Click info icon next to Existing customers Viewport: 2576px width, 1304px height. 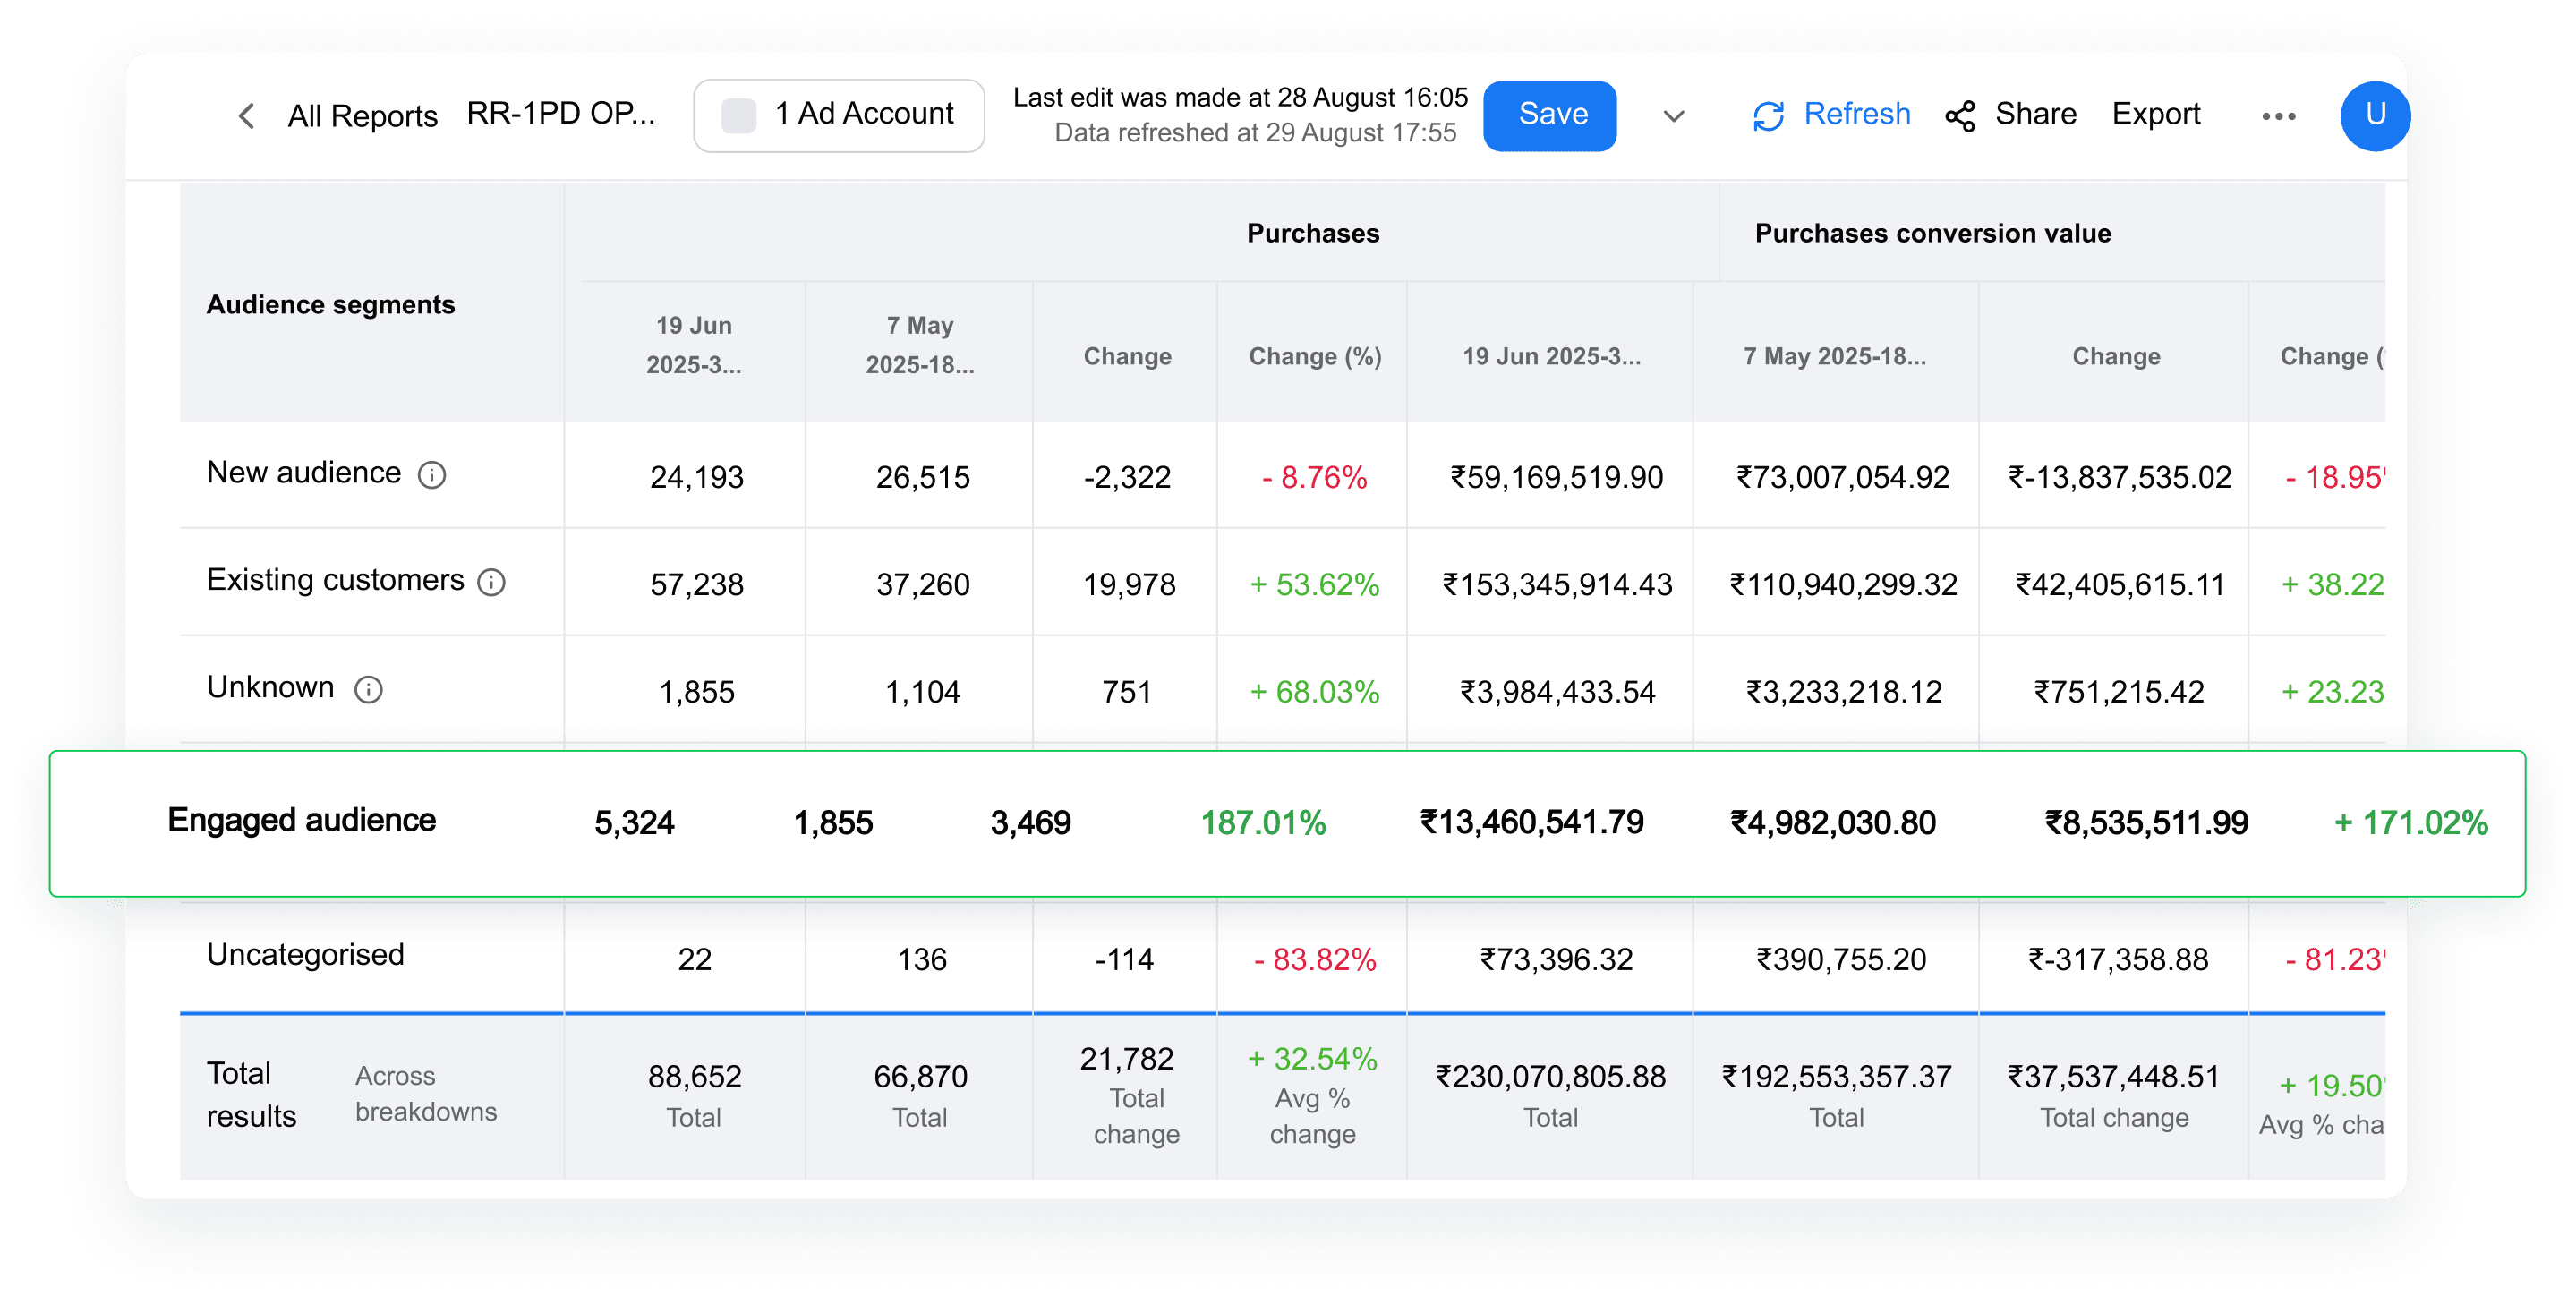coord(491,582)
